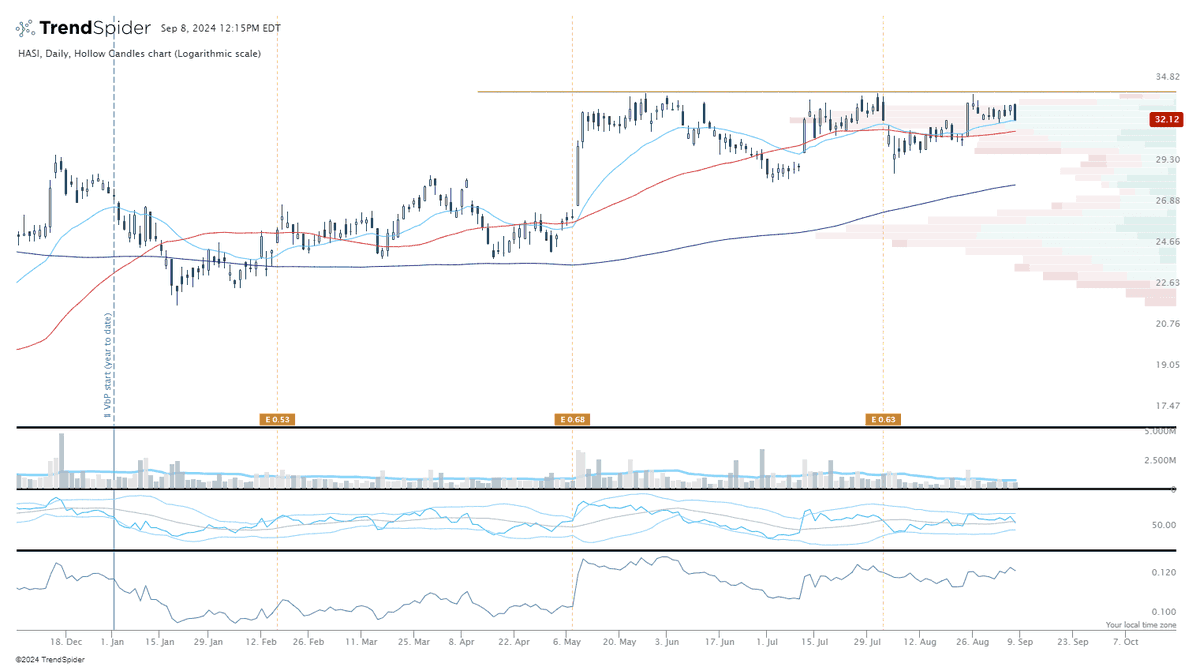Click the 0.100 indicator axis label
Screen dimensions: 1200x667
(1166, 612)
